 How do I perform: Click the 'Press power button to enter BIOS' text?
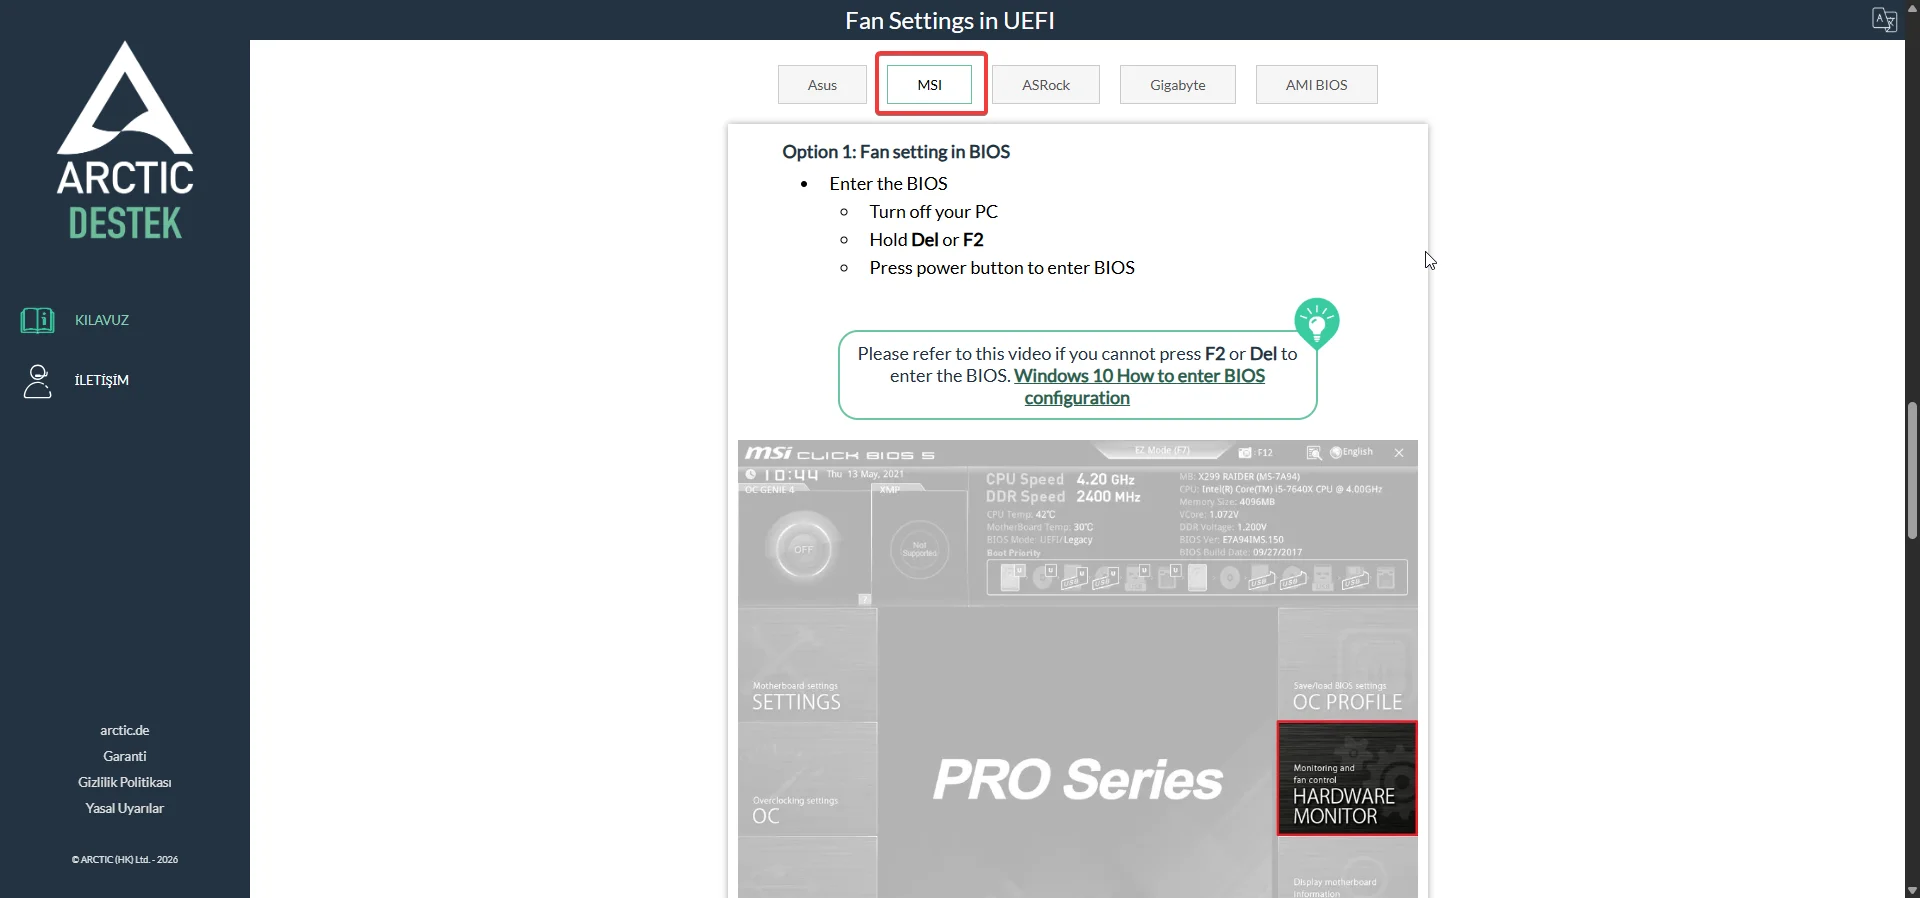1002,268
